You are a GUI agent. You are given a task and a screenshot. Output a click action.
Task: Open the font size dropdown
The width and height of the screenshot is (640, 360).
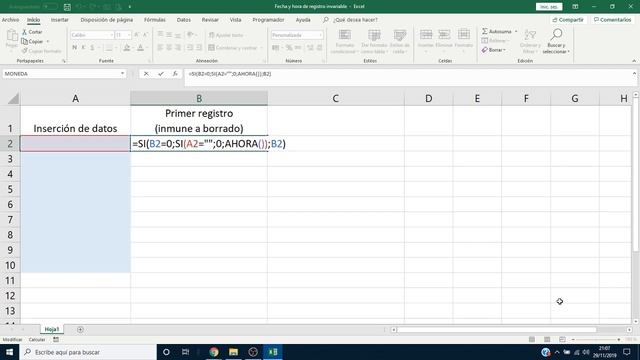click(129, 36)
